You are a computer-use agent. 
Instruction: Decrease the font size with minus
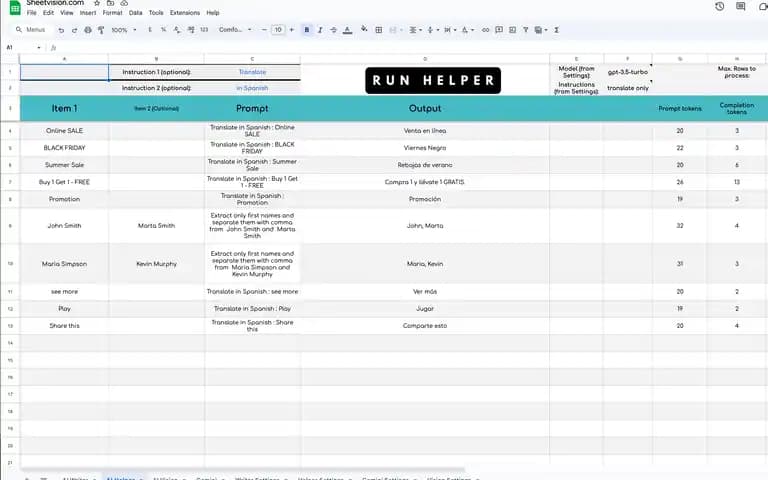(x=264, y=30)
